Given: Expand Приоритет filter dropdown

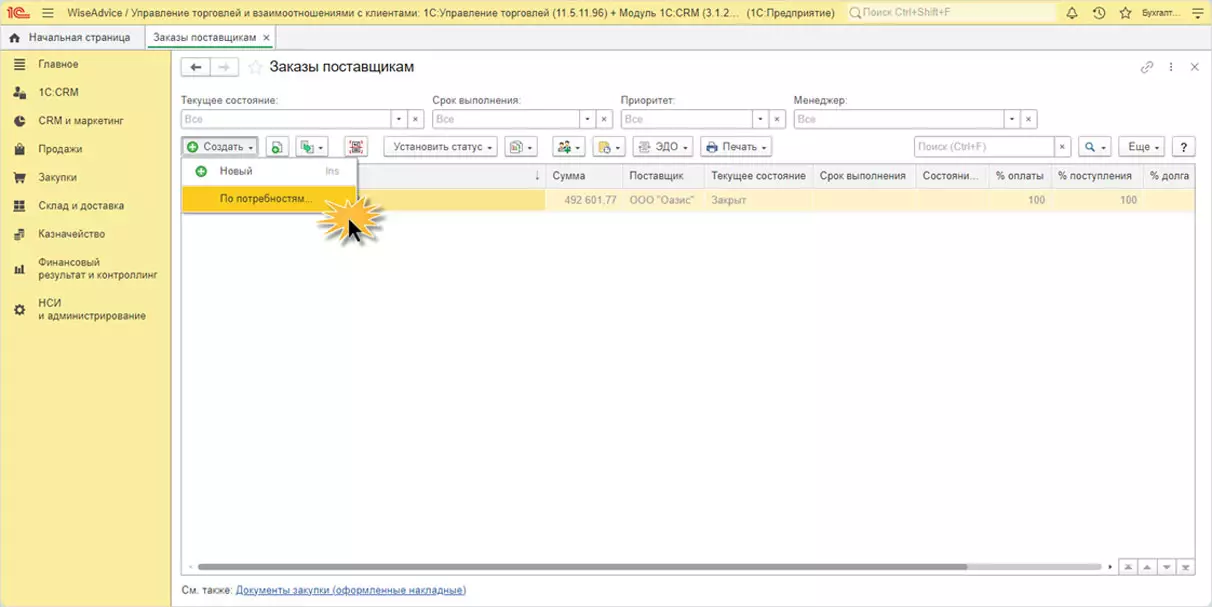Looking at the screenshot, I should tap(761, 119).
